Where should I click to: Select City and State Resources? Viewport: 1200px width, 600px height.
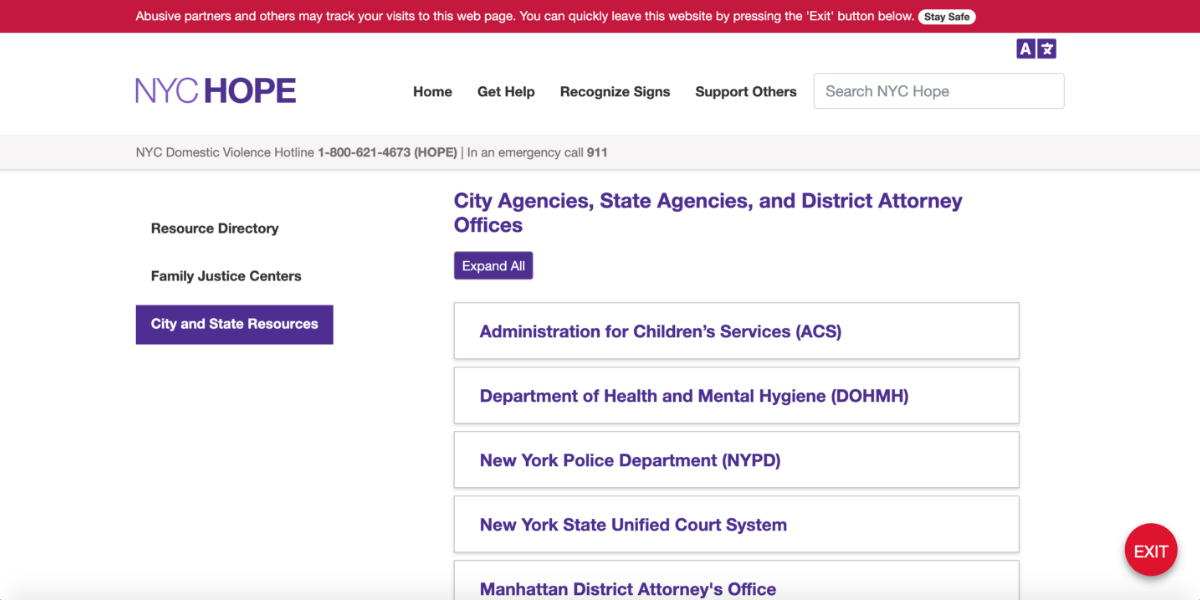coord(234,324)
